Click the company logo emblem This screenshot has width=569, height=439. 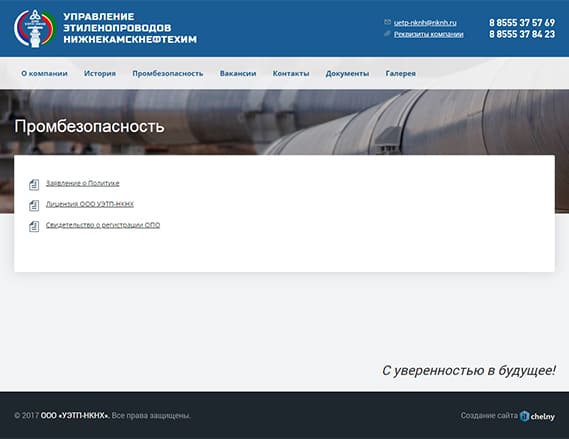click(34, 28)
